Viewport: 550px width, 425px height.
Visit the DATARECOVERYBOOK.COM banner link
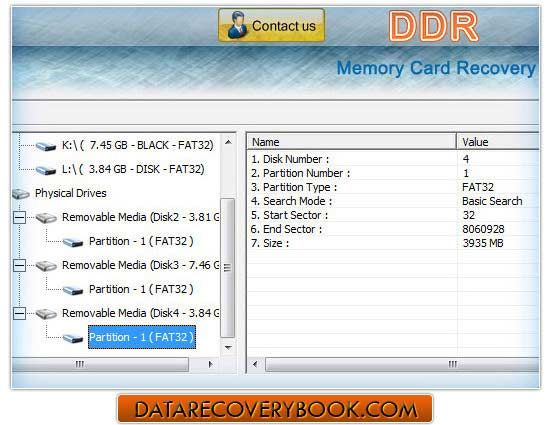275,409
